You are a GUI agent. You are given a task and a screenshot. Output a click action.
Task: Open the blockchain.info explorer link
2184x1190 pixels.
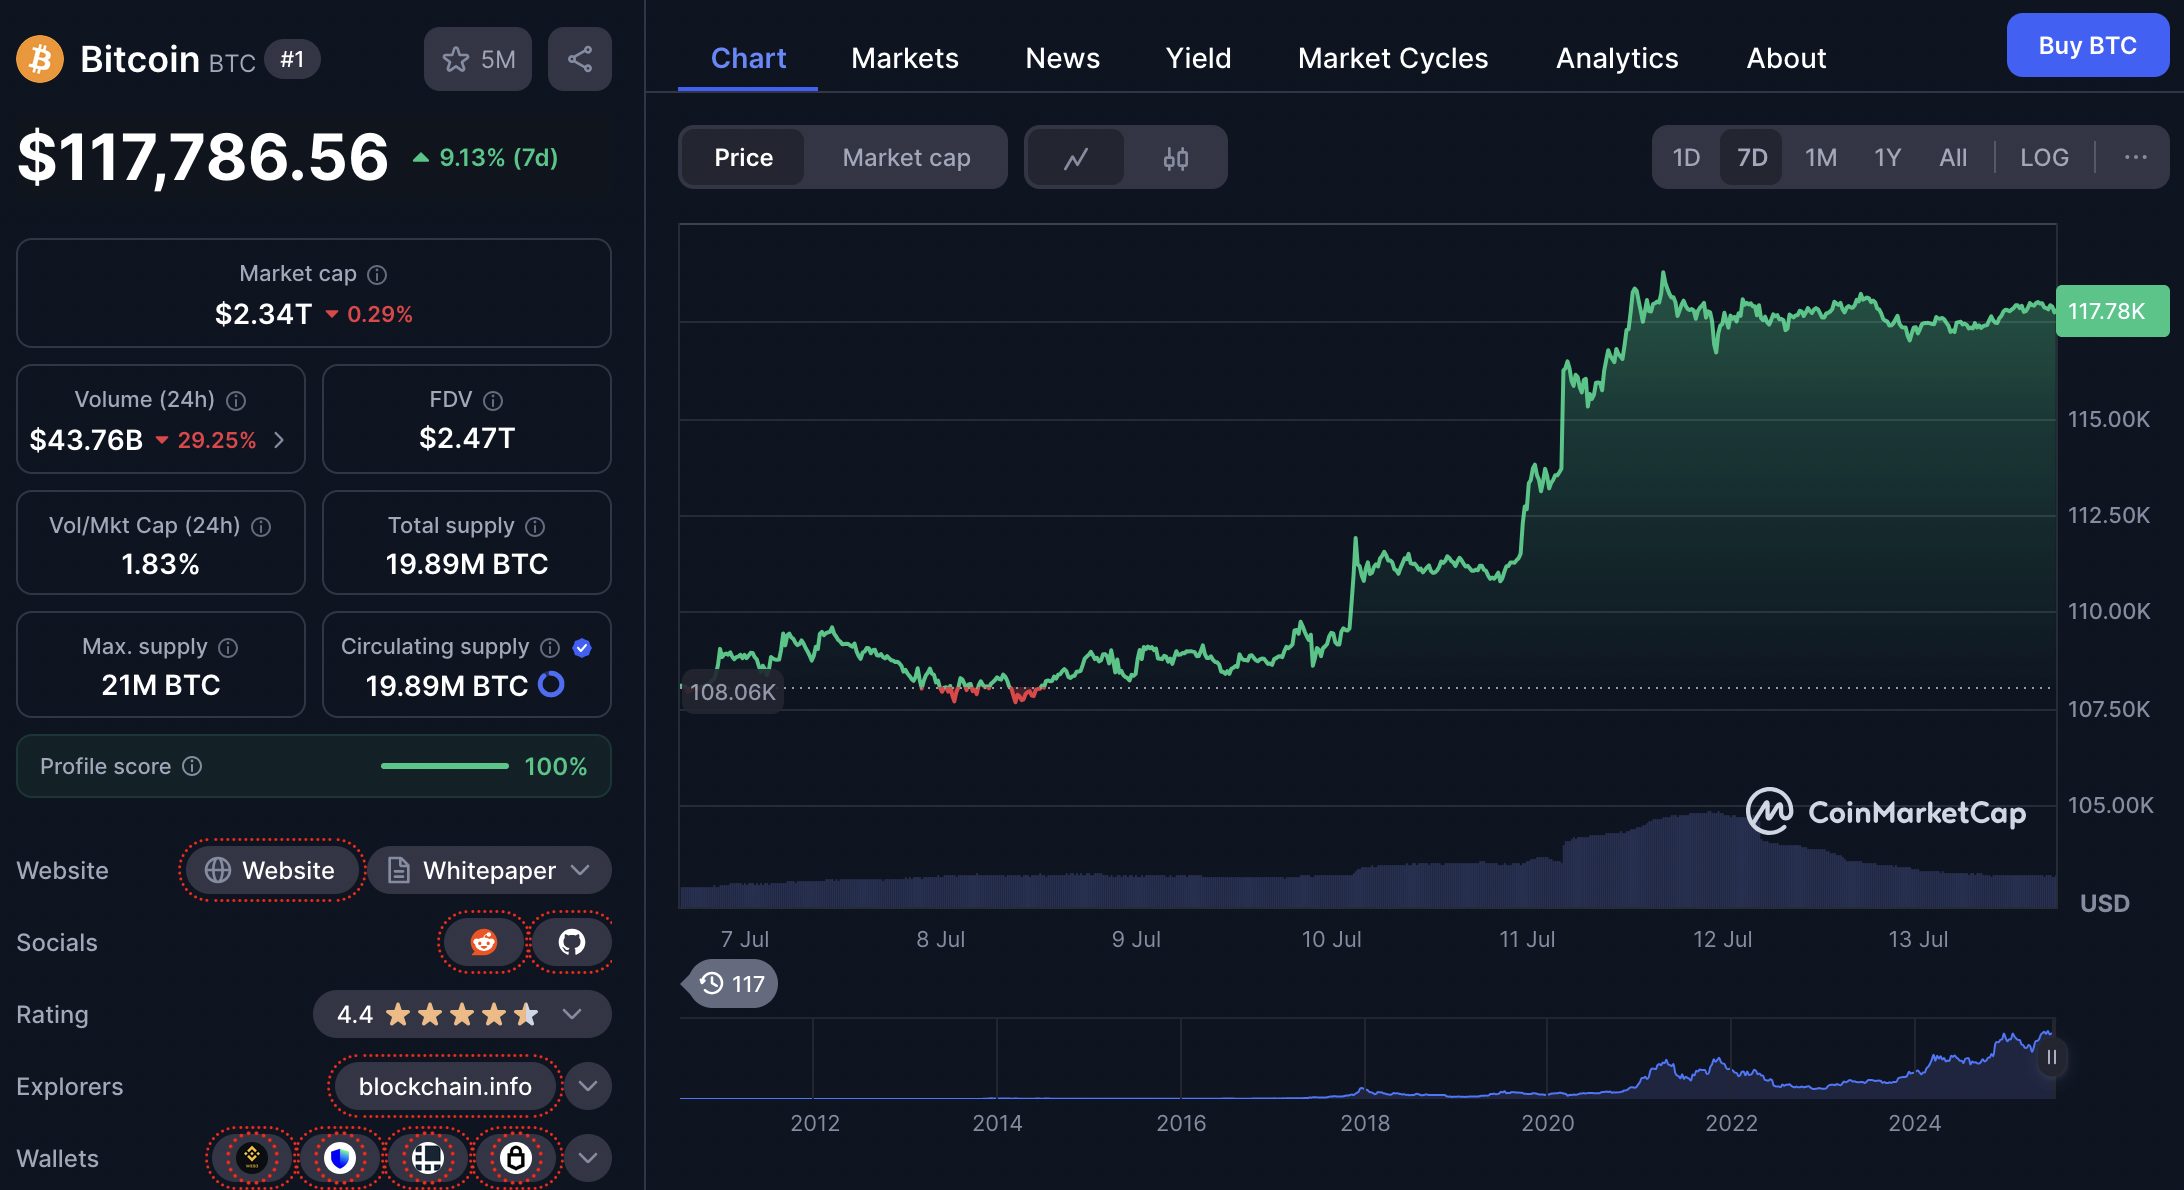click(x=444, y=1086)
